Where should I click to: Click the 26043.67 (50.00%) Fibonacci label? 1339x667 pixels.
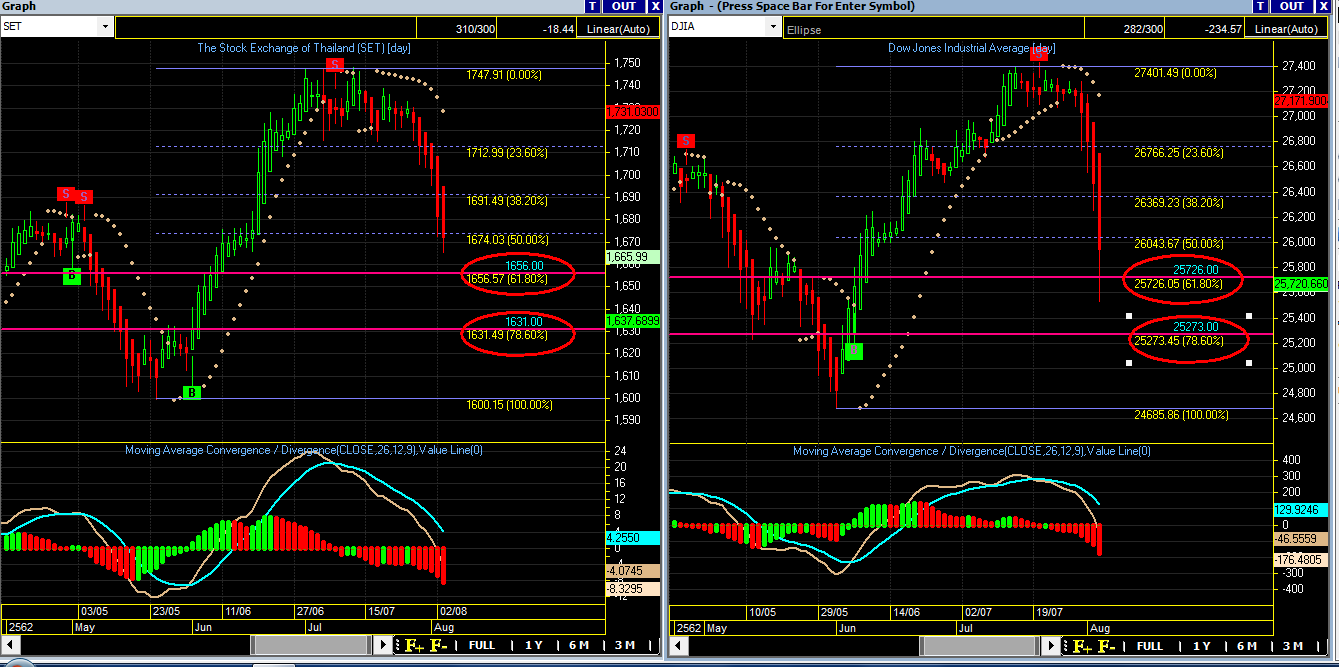pyautogui.click(x=1178, y=243)
